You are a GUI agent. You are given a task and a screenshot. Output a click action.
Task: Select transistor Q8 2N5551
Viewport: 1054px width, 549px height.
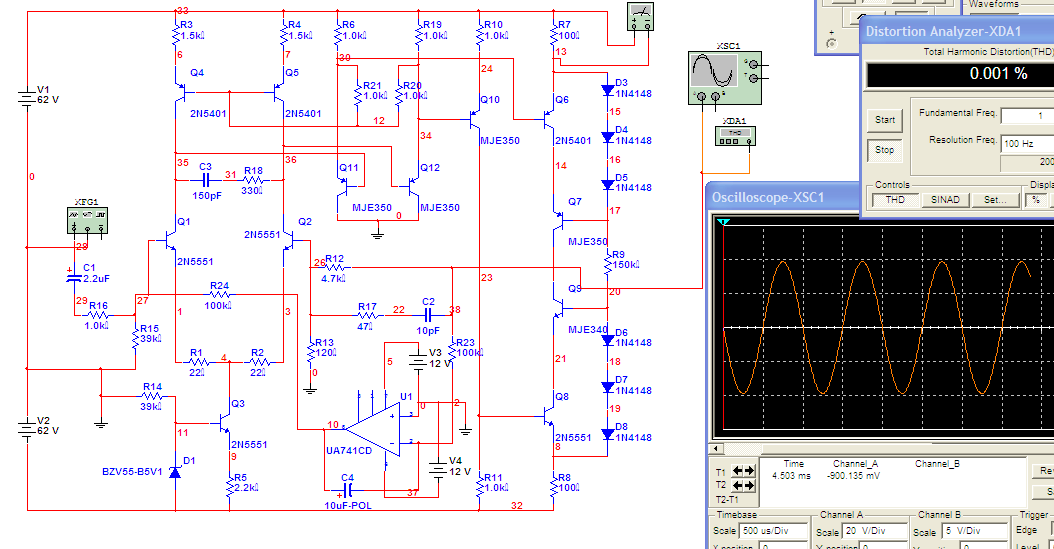(549, 417)
